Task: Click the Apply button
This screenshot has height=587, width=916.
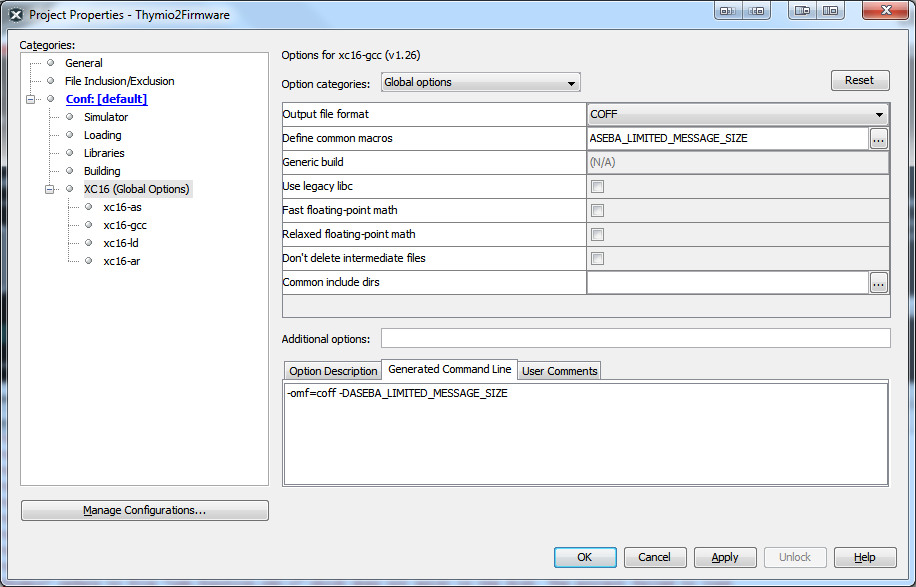Action: 725,557
